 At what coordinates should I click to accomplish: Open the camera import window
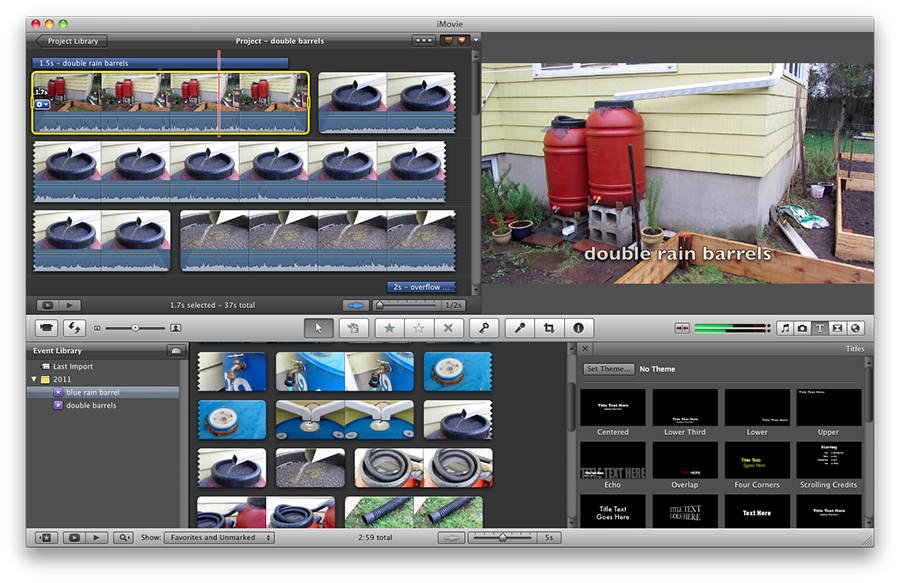pyautogui.click(x=46, y=328)
